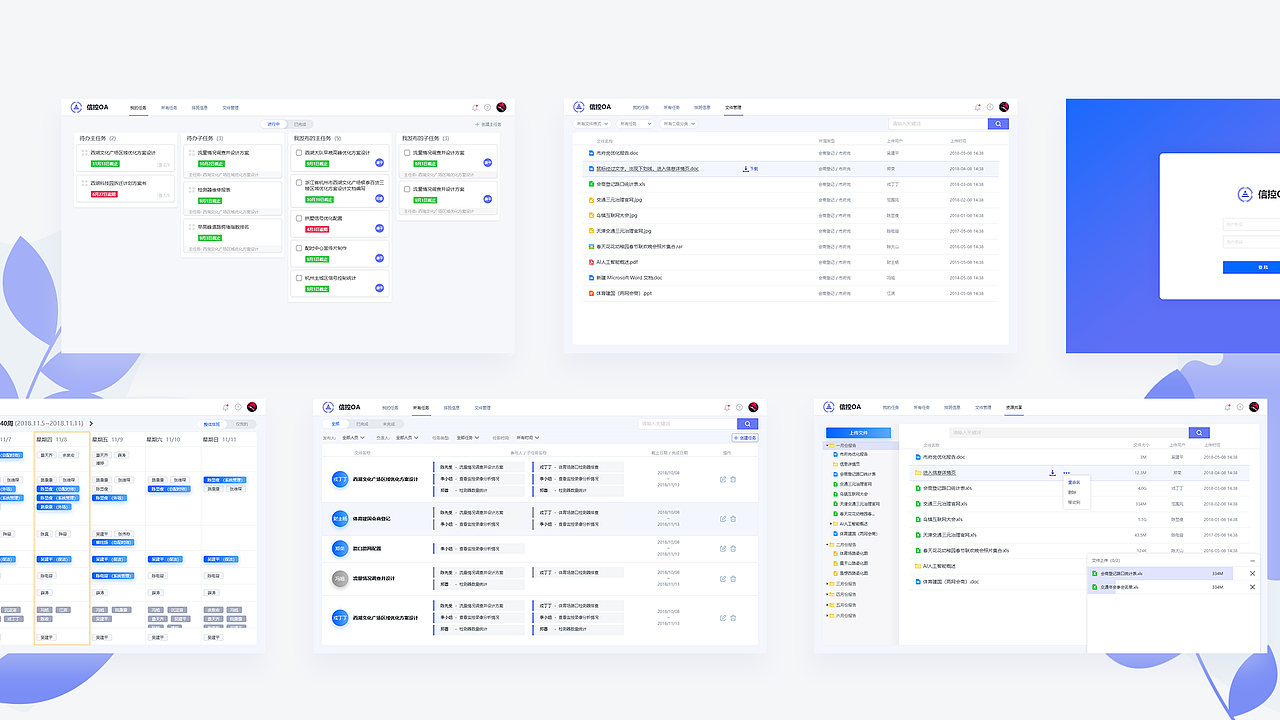Check upper 流量情况调查并设计方案 checkbox in 我发布的子任务
Screen dimensions: 1280x720
tap(407, 153)
